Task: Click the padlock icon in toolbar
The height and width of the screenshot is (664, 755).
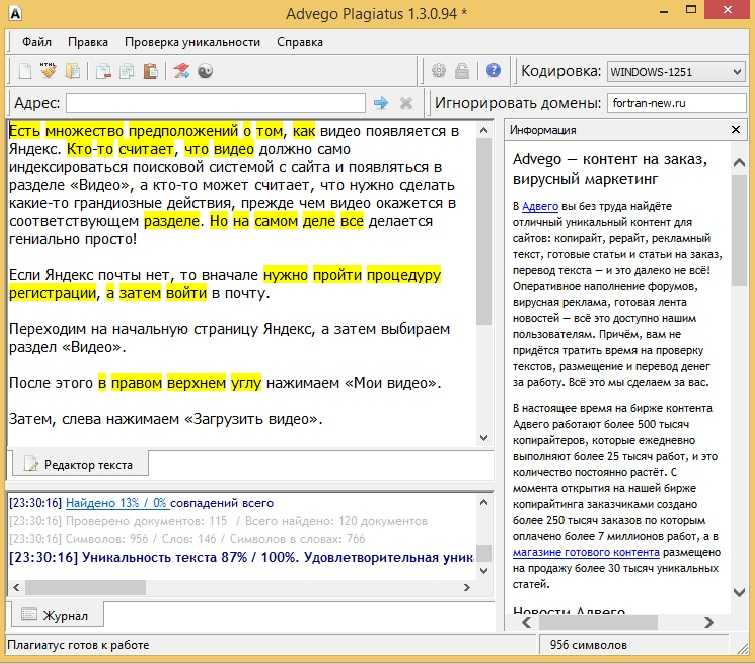Action: [x=462, y=71]
